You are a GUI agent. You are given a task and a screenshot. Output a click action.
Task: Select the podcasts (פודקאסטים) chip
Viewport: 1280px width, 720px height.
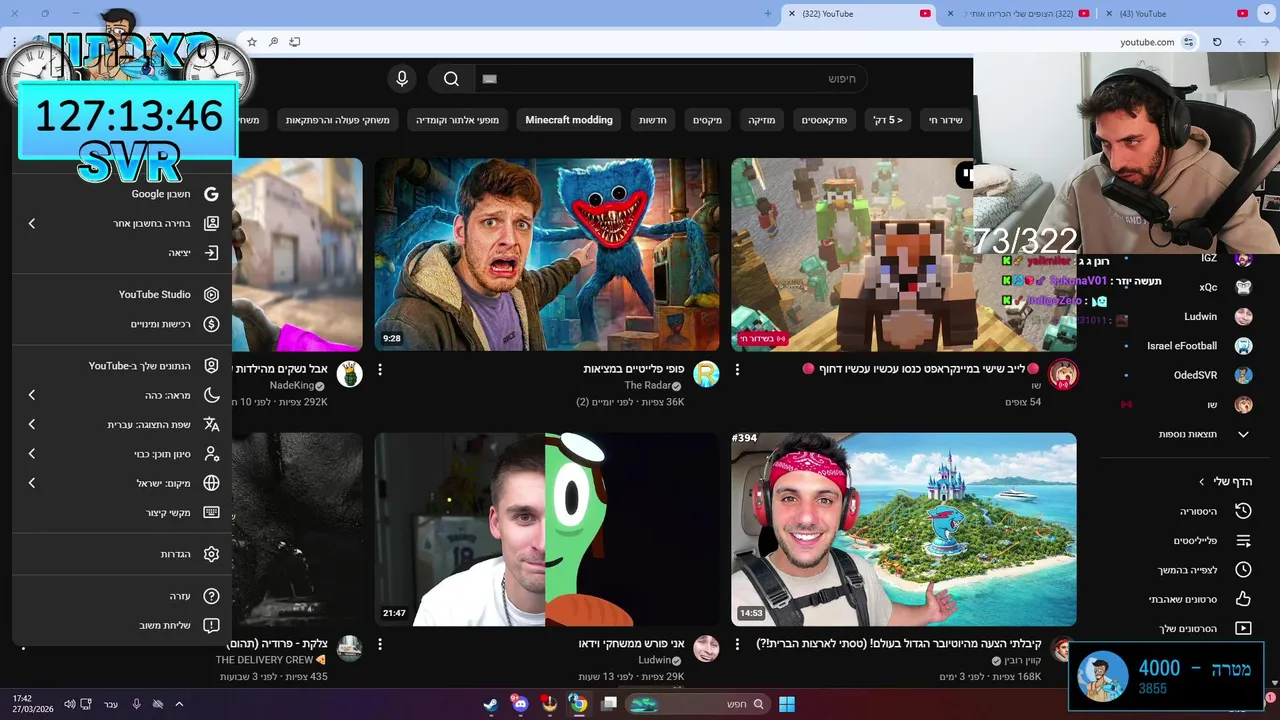(824, 120)
